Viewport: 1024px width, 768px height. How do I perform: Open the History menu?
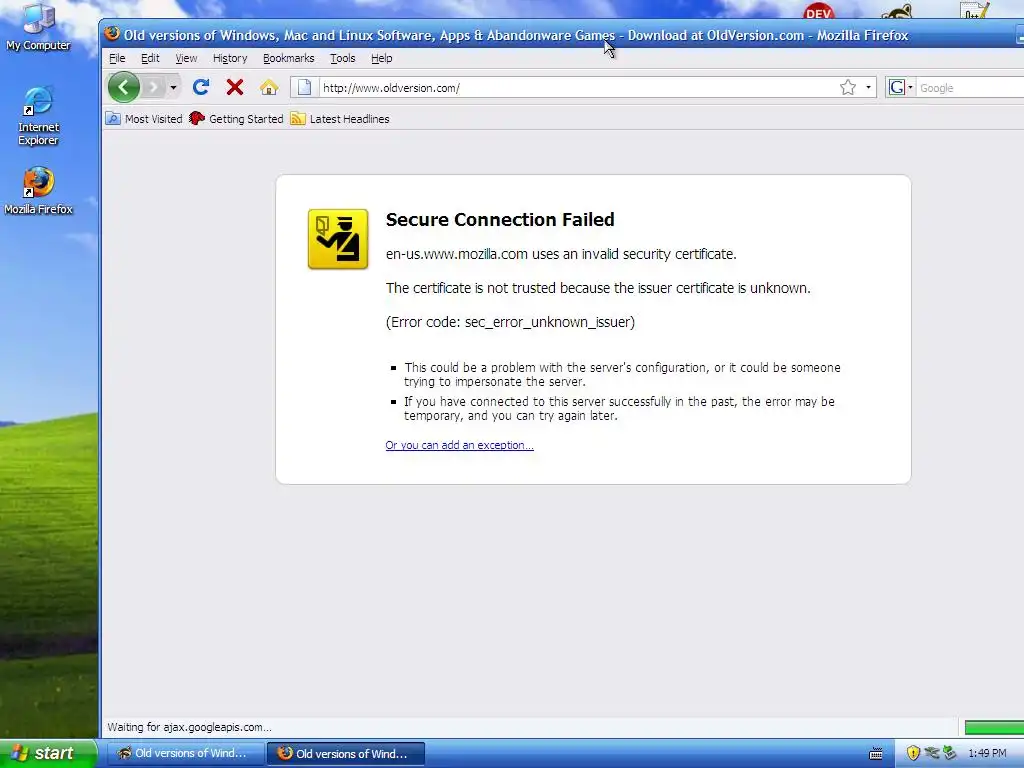pyautogui.click(x=230, y=58)
